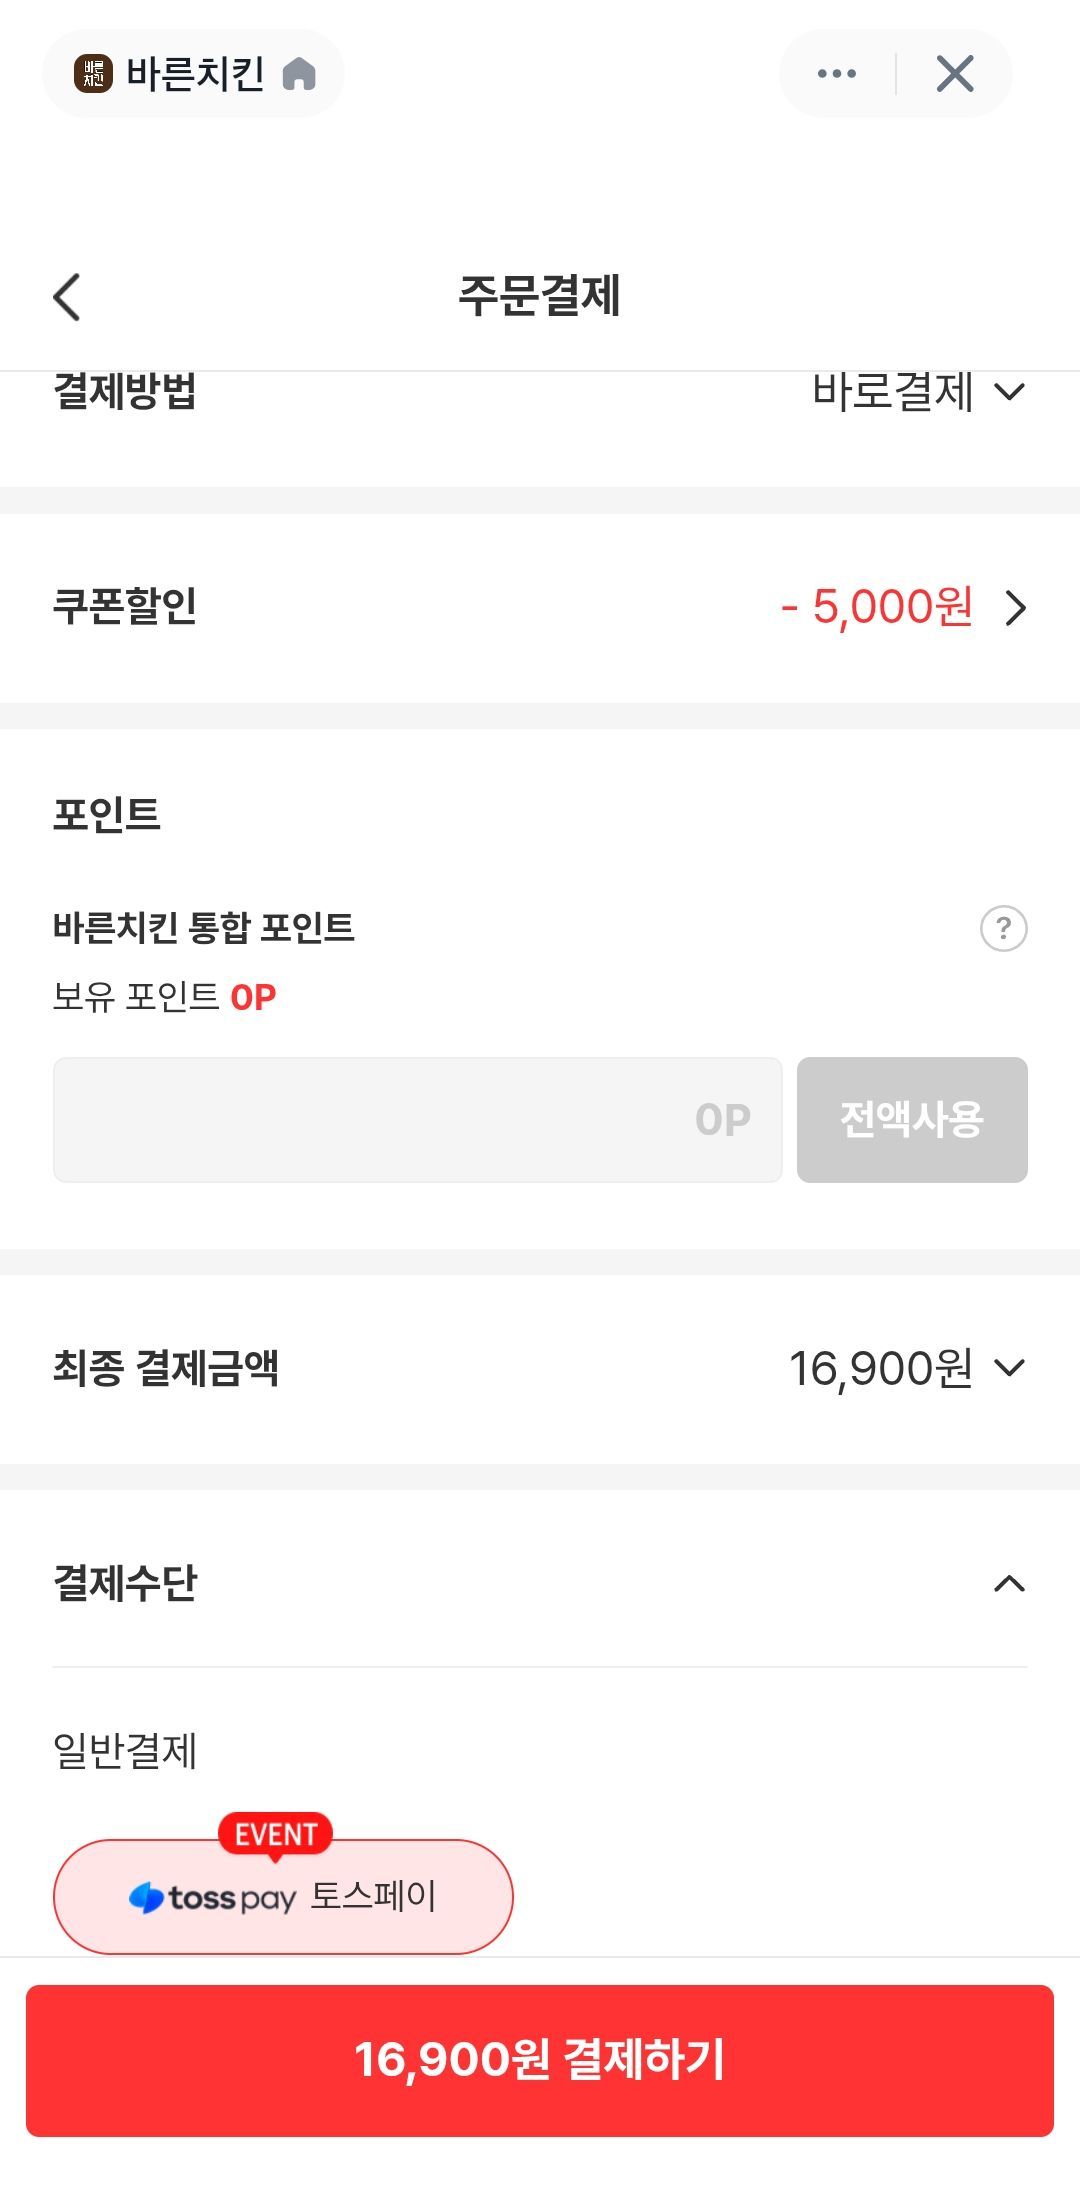Tap the red EVENT badge
1080x2202 pixels.
tap(276, 1834)
